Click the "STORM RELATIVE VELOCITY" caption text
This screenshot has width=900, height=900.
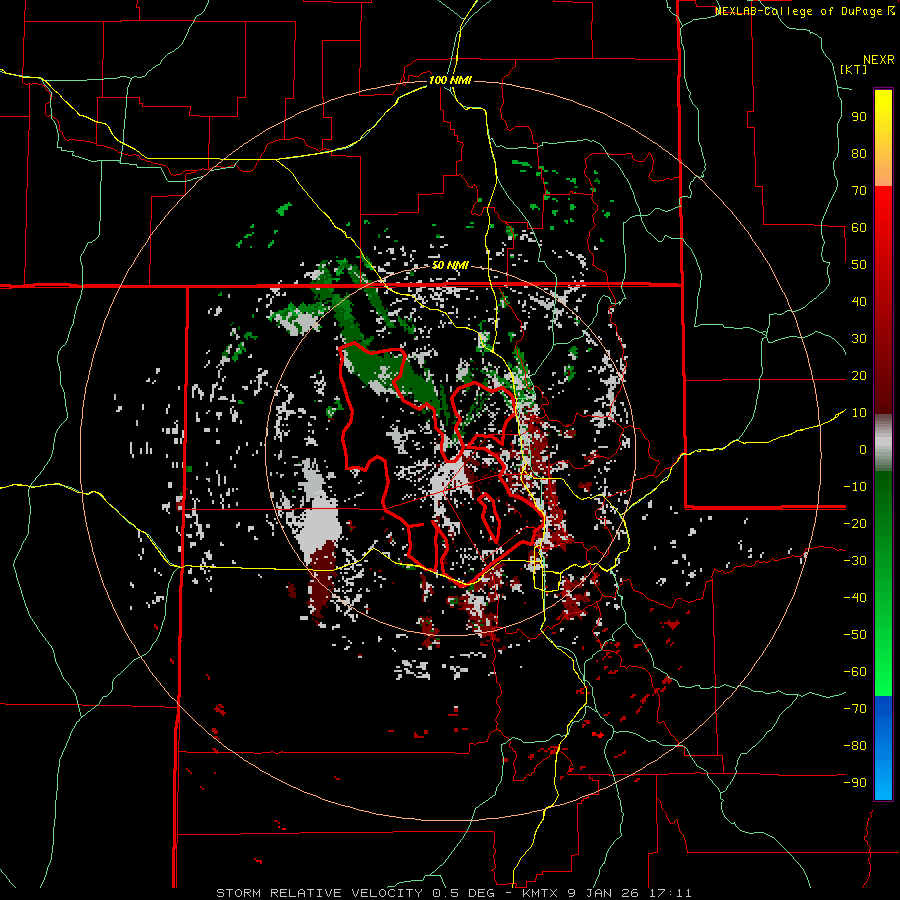[319, 893]
